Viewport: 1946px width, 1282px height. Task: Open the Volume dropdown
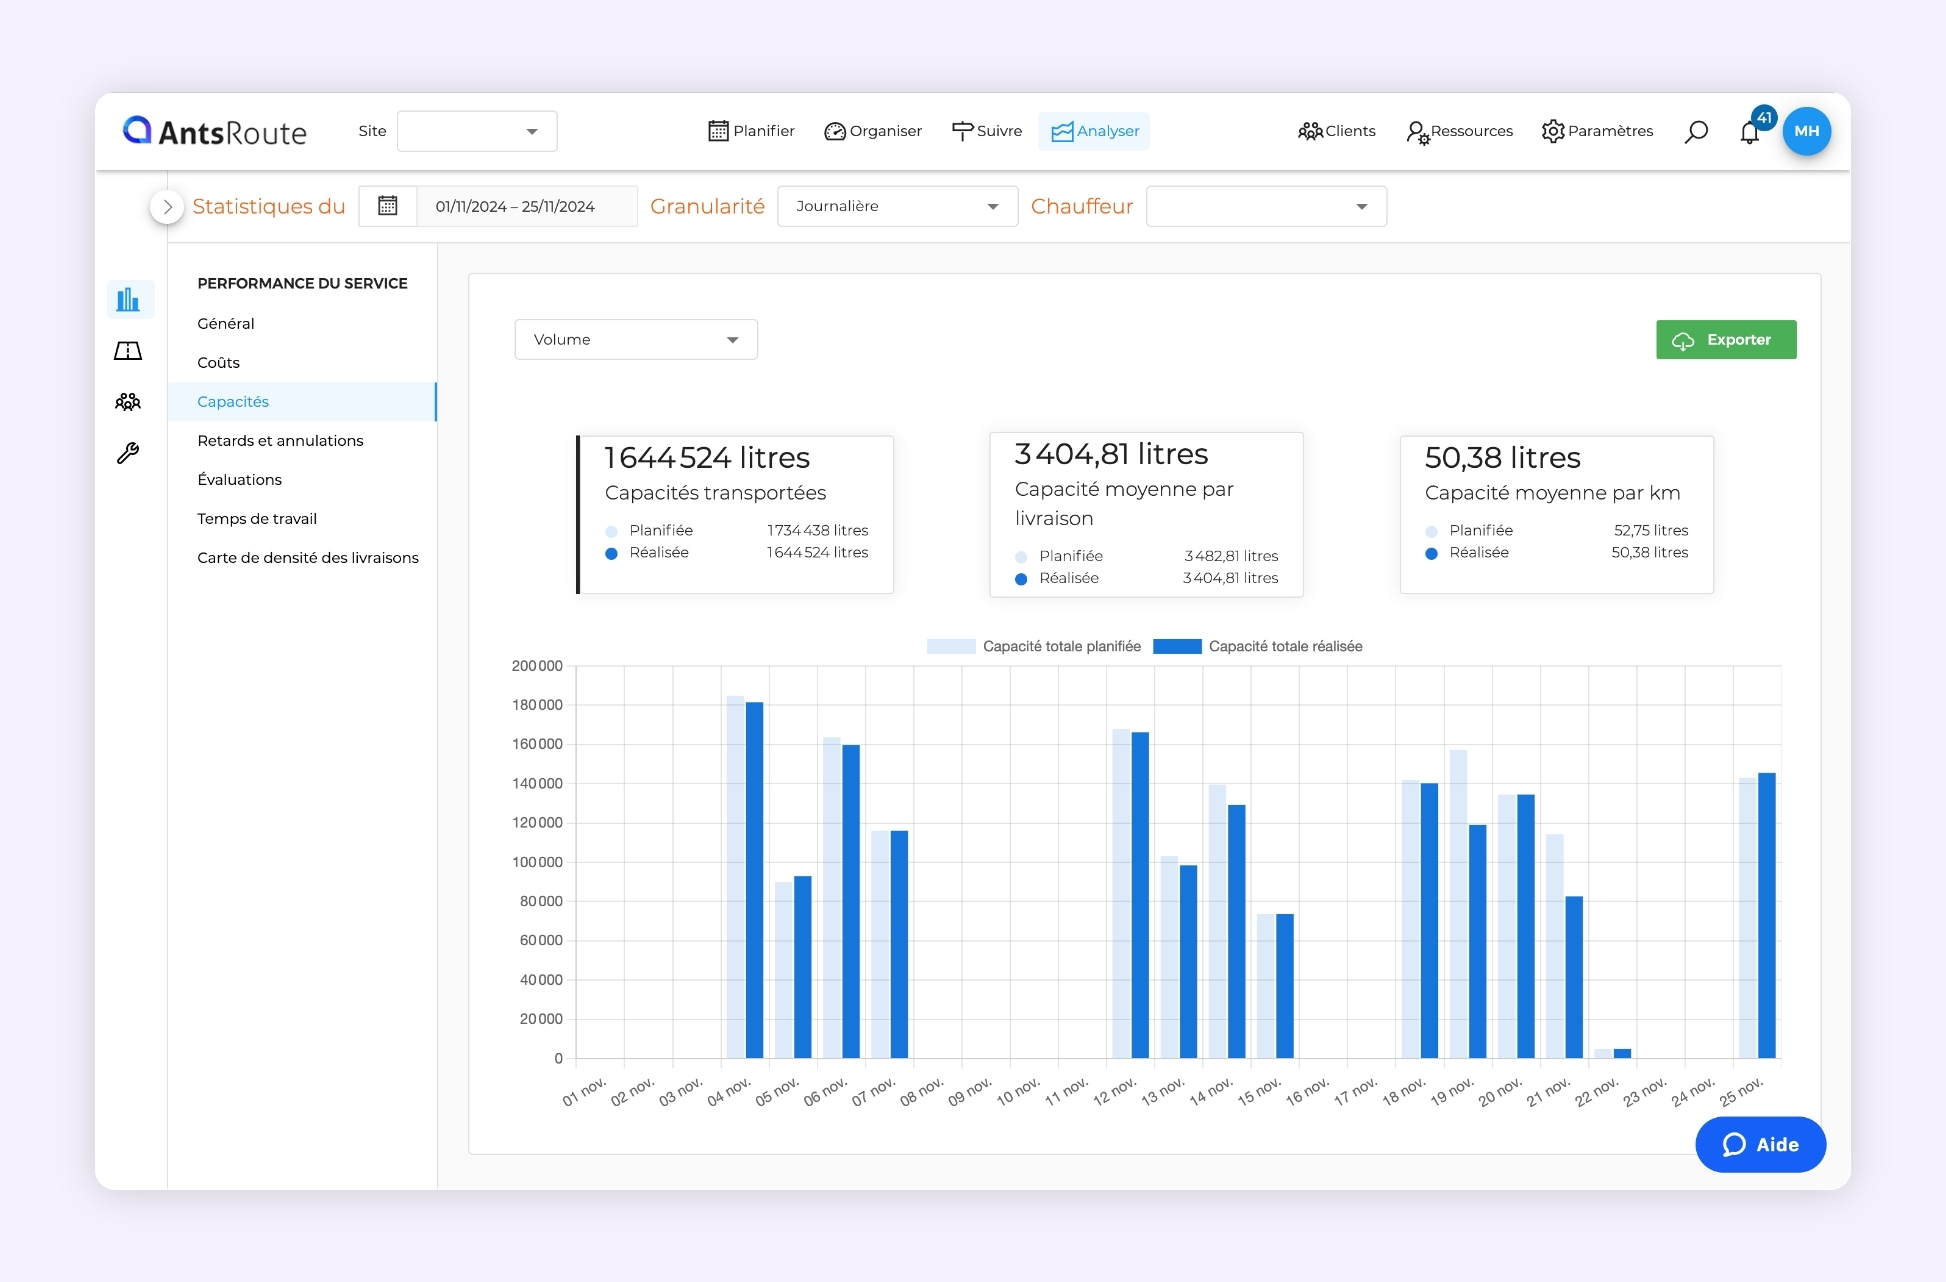click(636, 340)
